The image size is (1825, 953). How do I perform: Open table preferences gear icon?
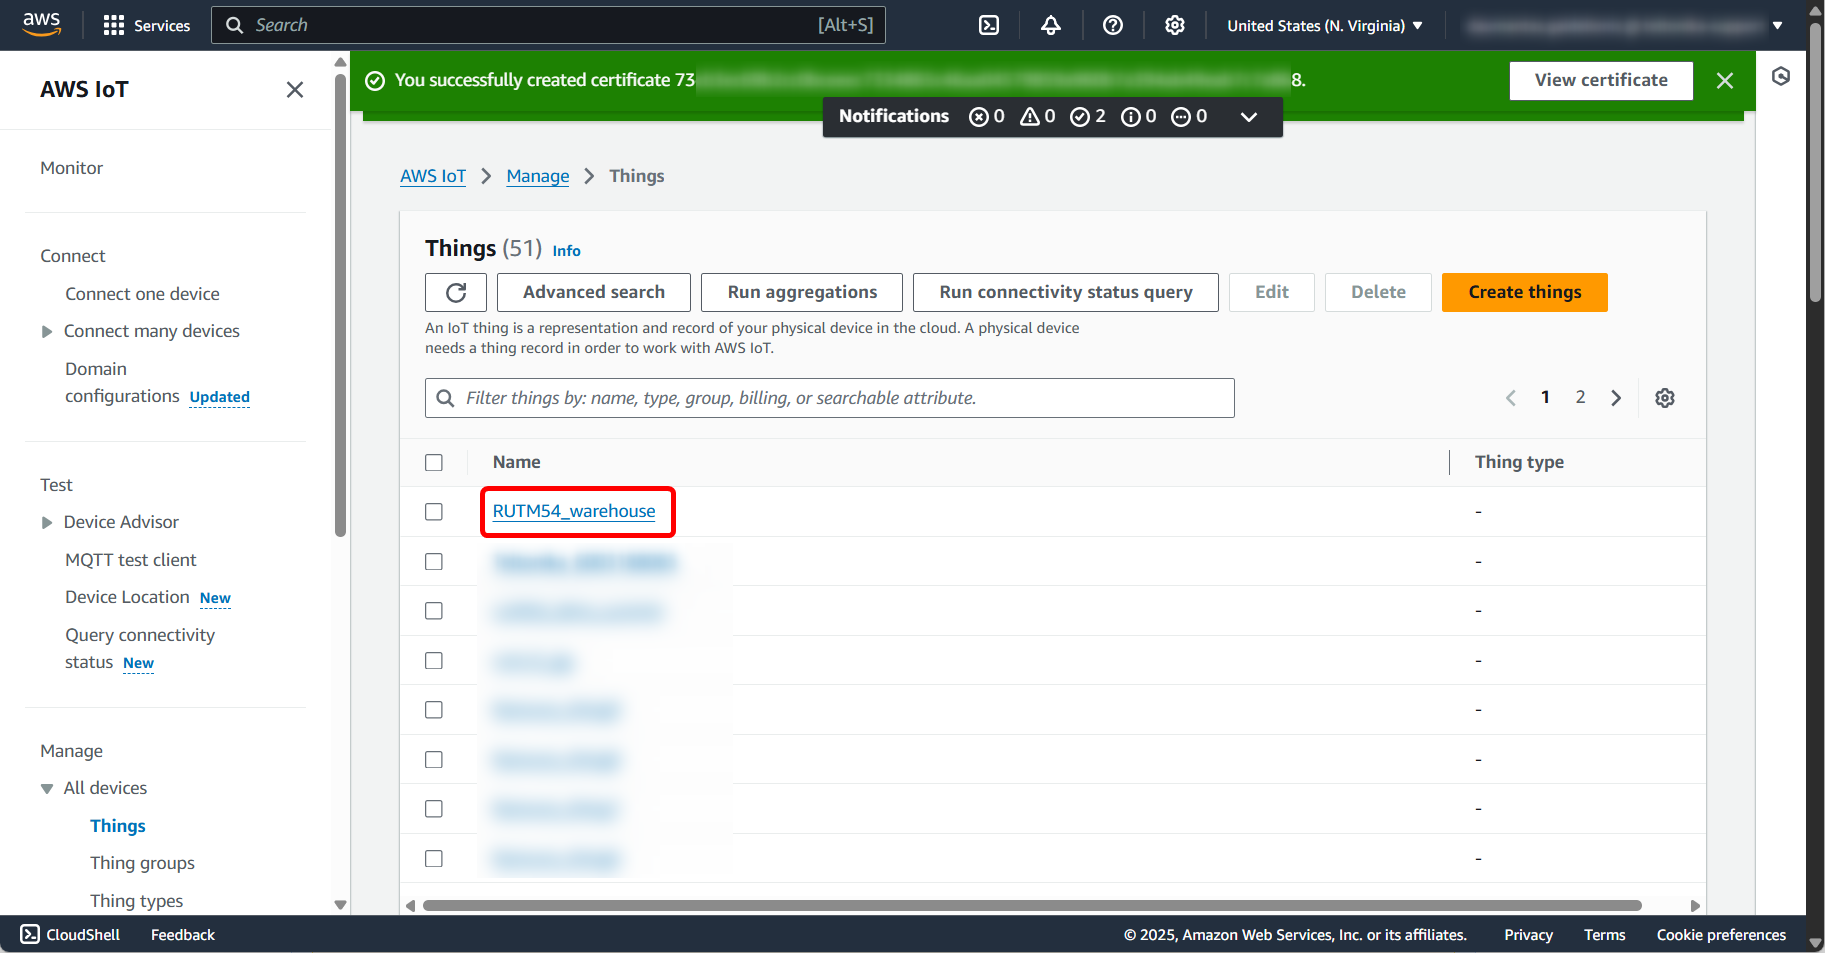point(1664,398)
